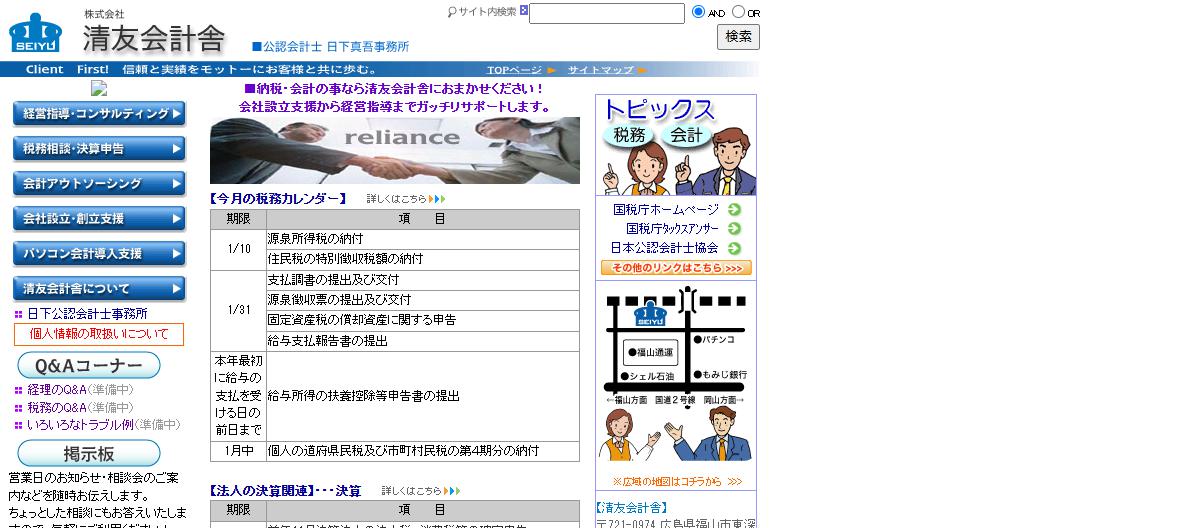The height and width of the screenshot is (528, 1184).
Task: Click 個人情報の取扱いについて boxed link
Action: click(99, 334)
